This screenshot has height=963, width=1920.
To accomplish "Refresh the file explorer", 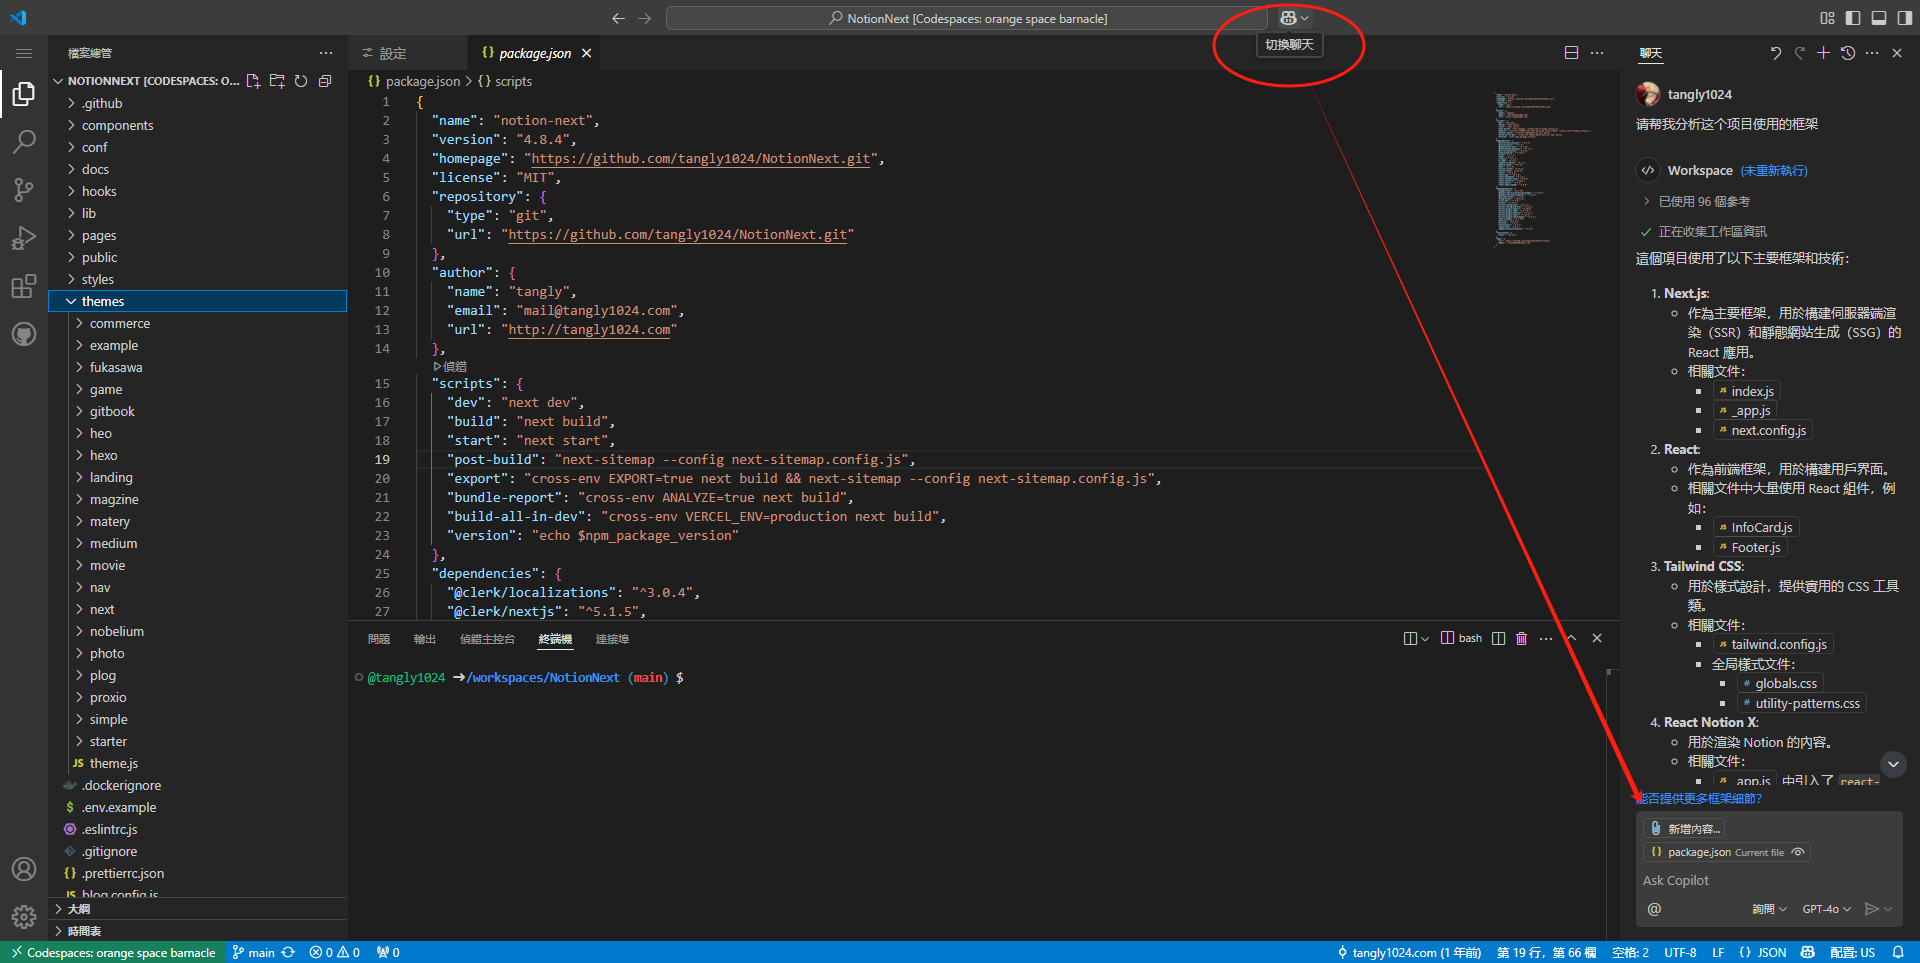I will (x=301, y=81).
